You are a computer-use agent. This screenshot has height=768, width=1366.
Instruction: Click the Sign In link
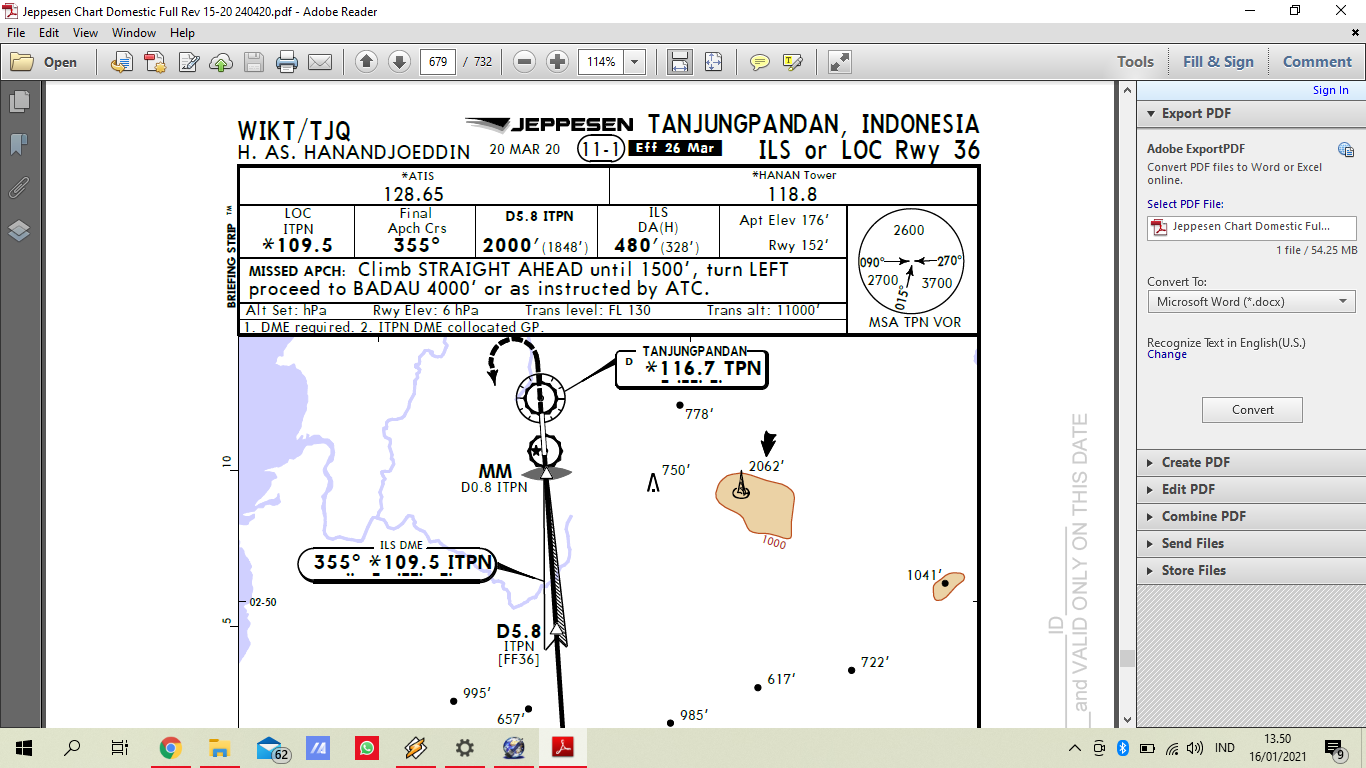pos(1330,89)
